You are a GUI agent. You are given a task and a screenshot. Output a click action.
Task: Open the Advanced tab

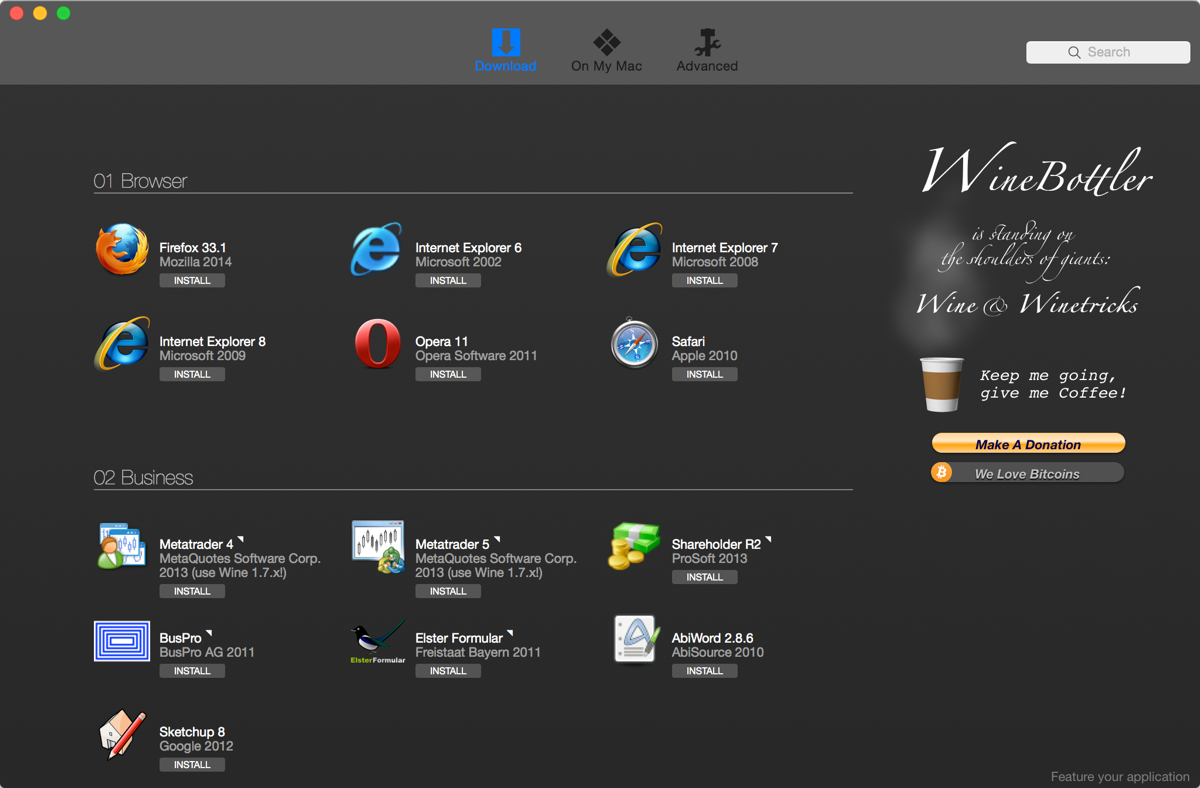[707, 50]
